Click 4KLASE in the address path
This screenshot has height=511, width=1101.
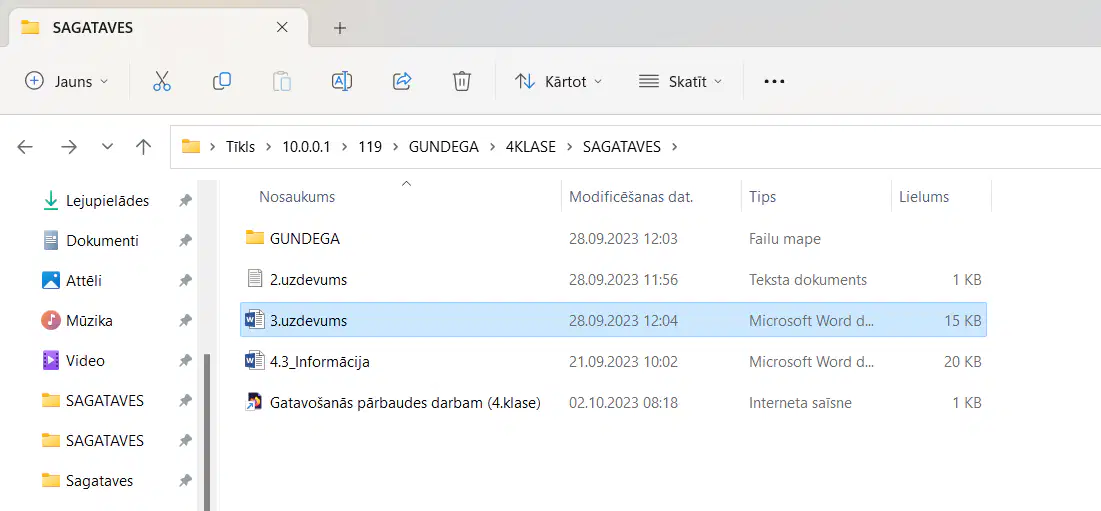tap(531, 147)
